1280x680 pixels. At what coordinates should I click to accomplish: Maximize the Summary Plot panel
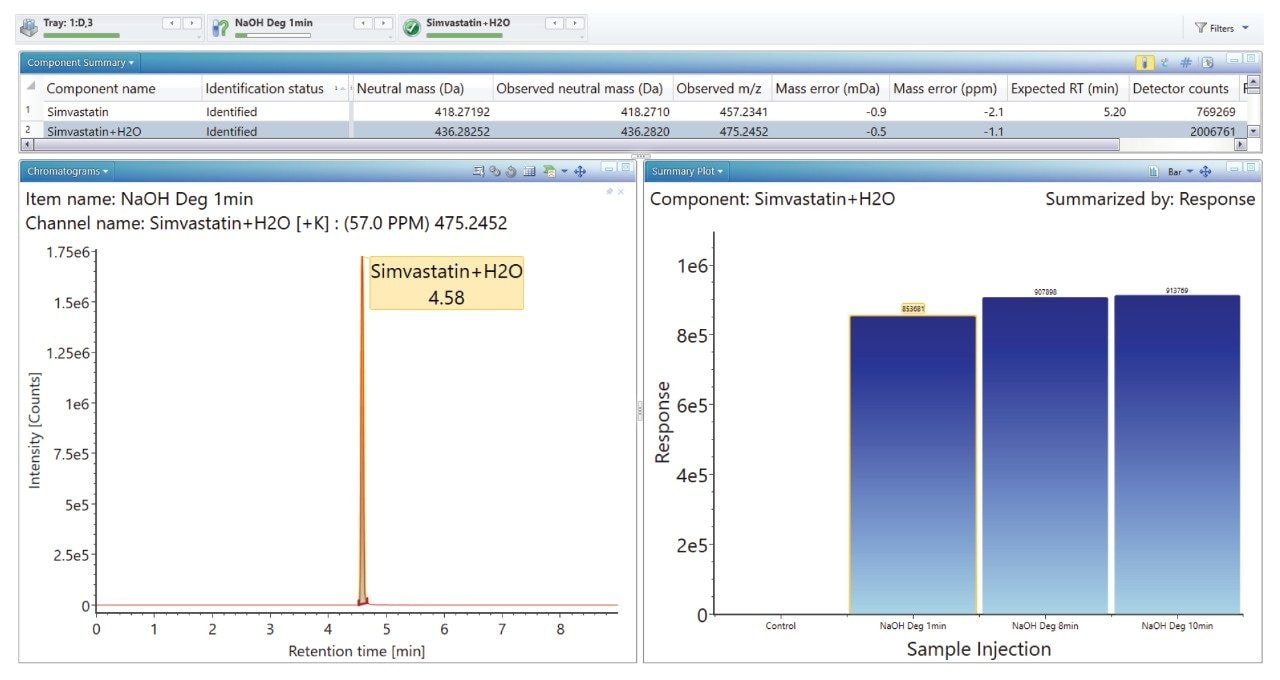(x=1250, y=168)
